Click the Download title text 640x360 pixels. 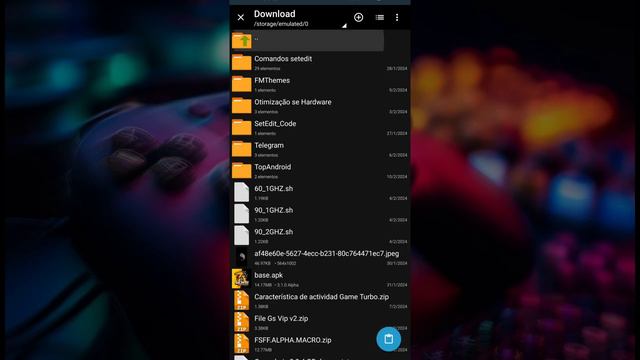[274, 14]
